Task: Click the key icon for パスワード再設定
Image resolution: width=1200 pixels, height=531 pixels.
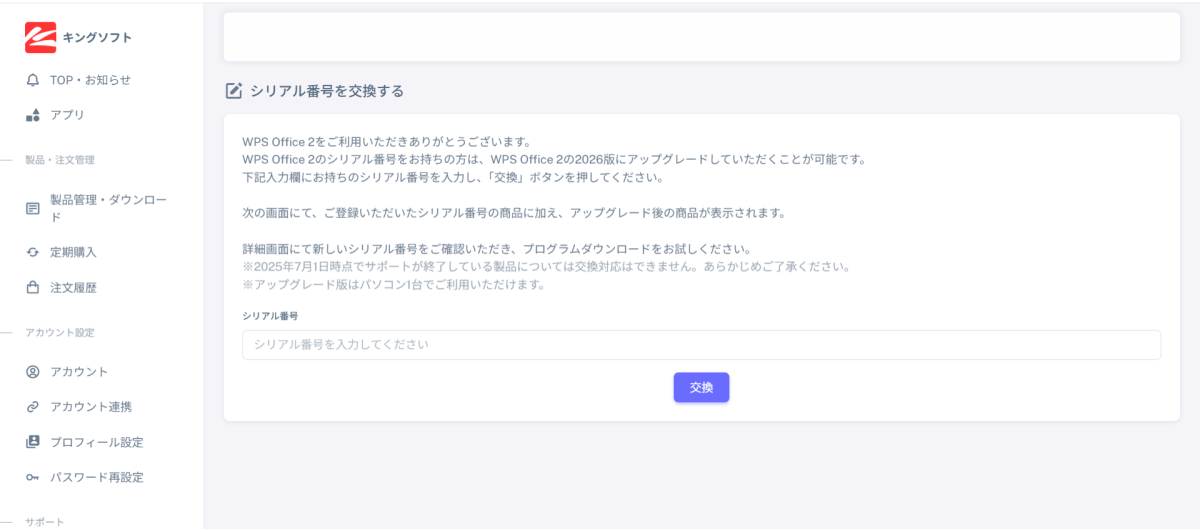Action: (x=33, y=477)
